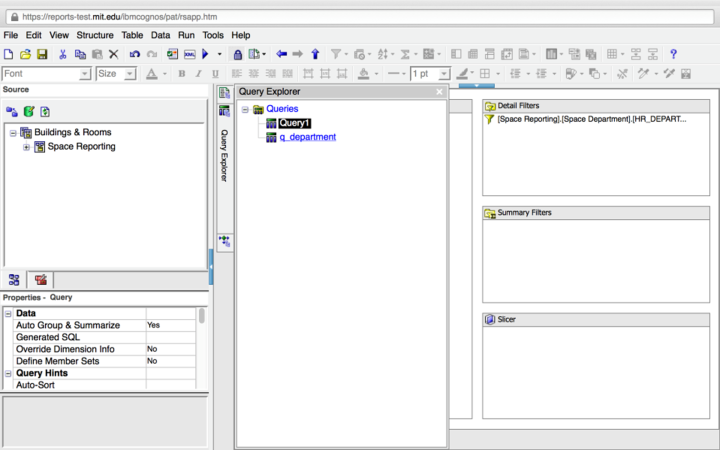Click the Run report play icon
720x450 pixels.
205,54
